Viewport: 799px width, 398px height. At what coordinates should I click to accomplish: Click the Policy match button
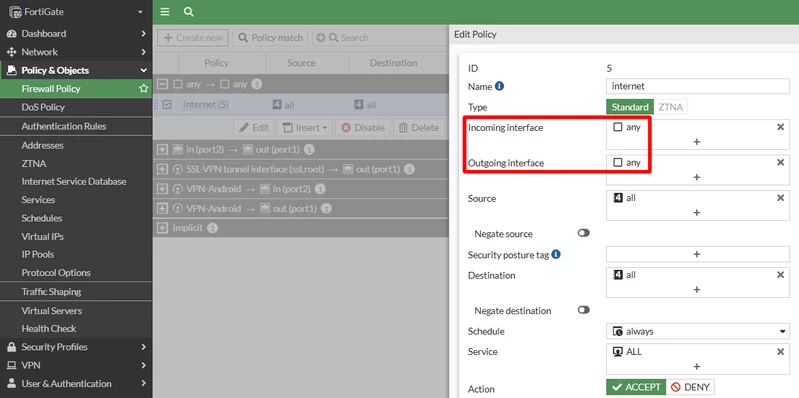coord(271,38)
